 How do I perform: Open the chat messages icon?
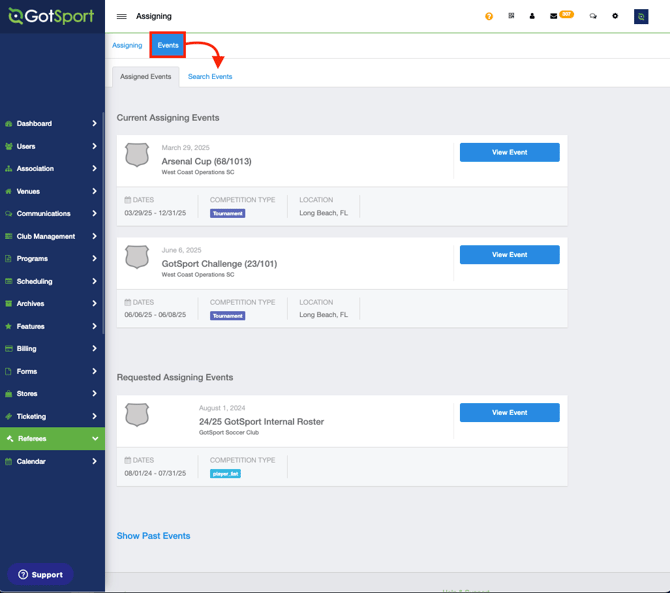tap(593, 16)
